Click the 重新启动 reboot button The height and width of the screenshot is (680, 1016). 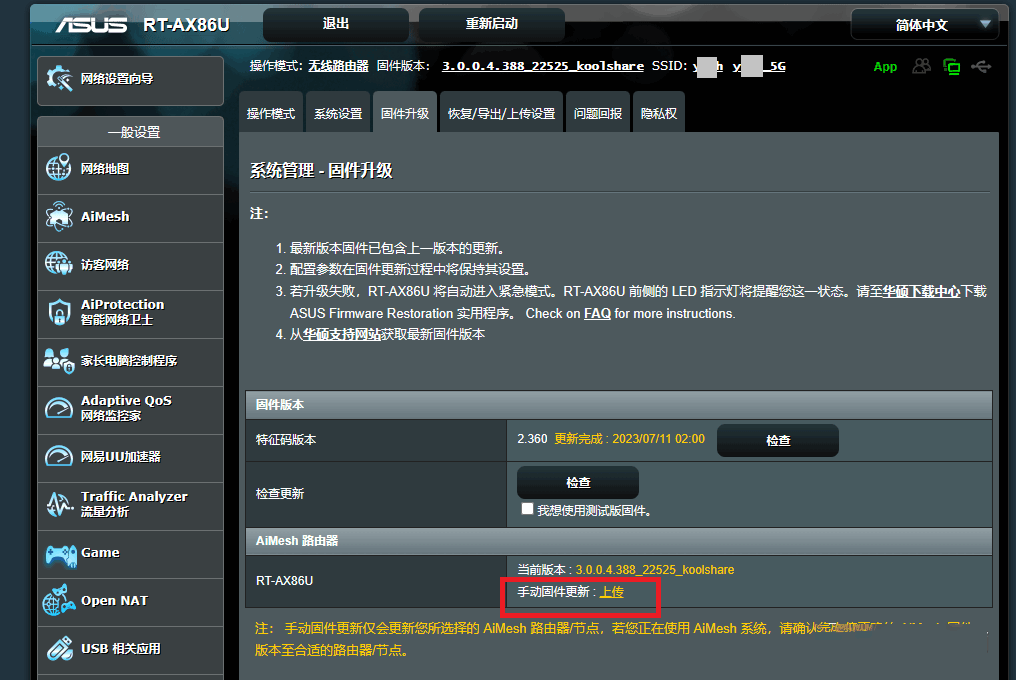click(x=492, y=24)
